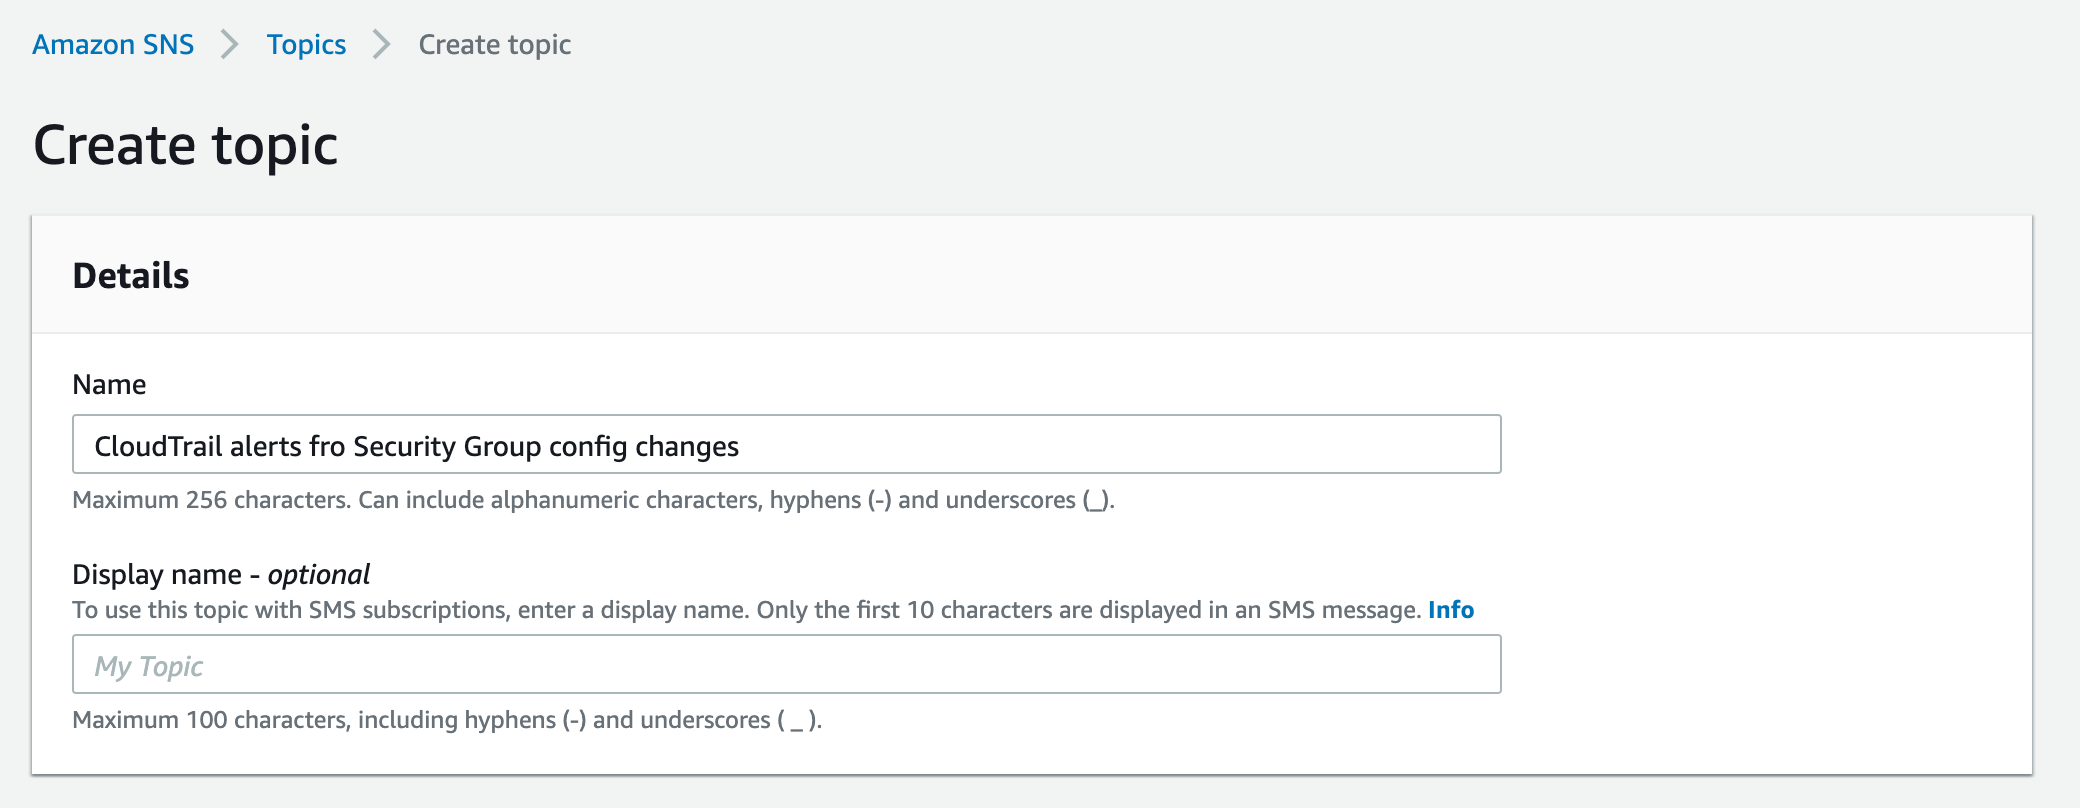Image resolution: width=2080 pixels, height=808 pixels.
Task: Click the Create topic breadcrumb text
Action: click(494, 44)
